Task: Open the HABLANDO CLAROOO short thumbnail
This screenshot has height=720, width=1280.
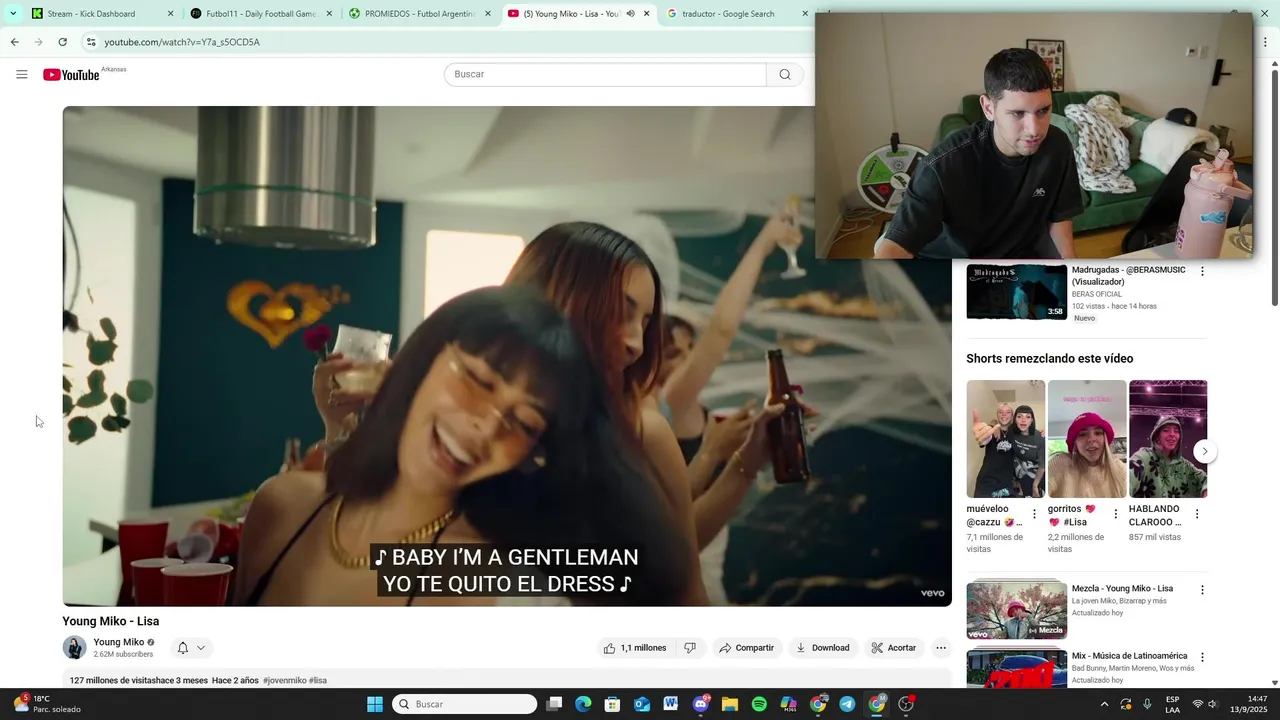Action: click(1168, 438)
